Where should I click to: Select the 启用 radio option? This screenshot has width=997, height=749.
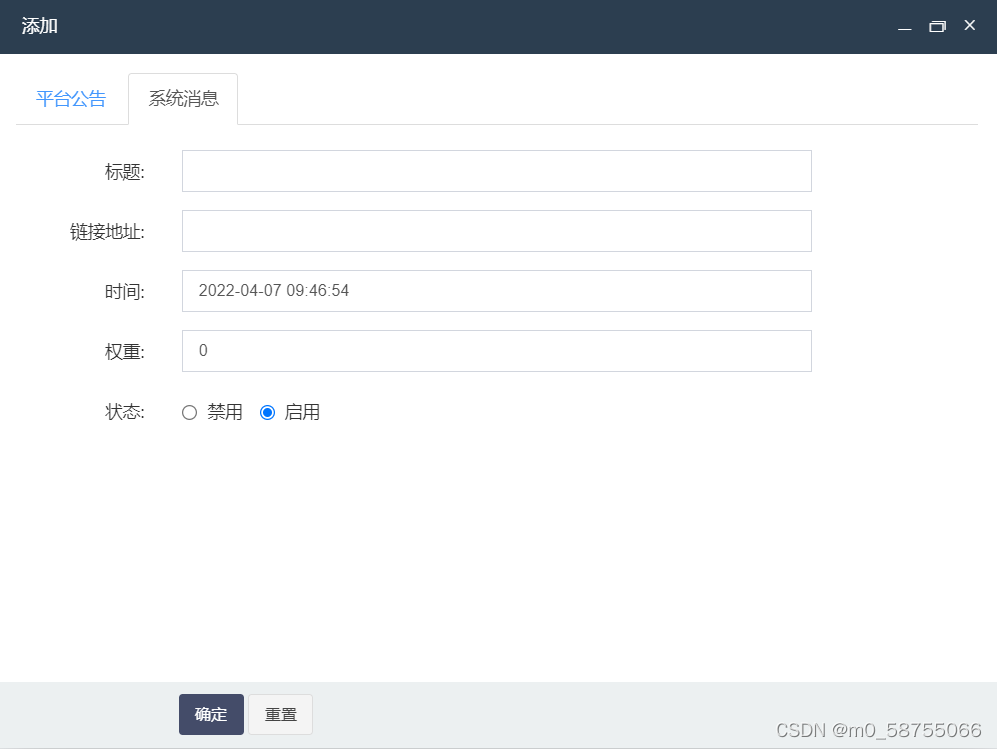coord(267,412)
